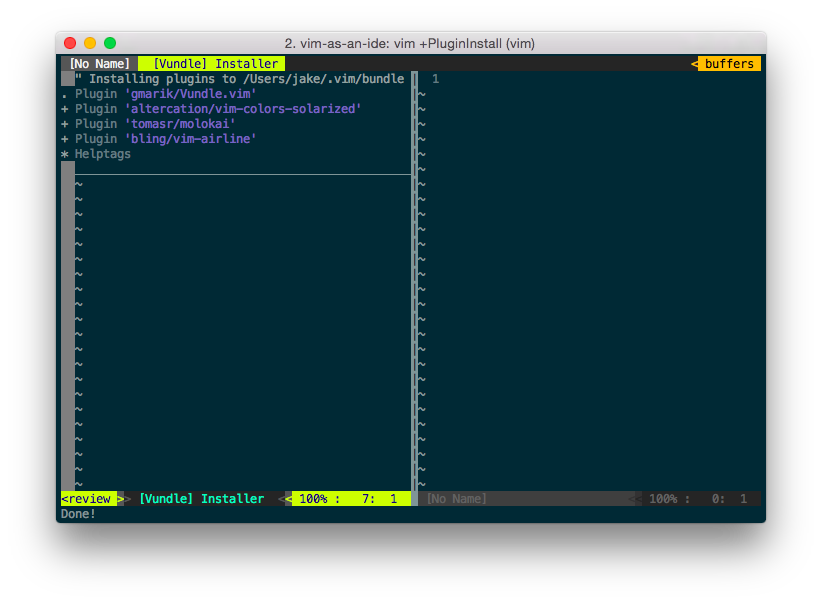Click the 100% : 0: 1 position of right pane

(698, 499)
